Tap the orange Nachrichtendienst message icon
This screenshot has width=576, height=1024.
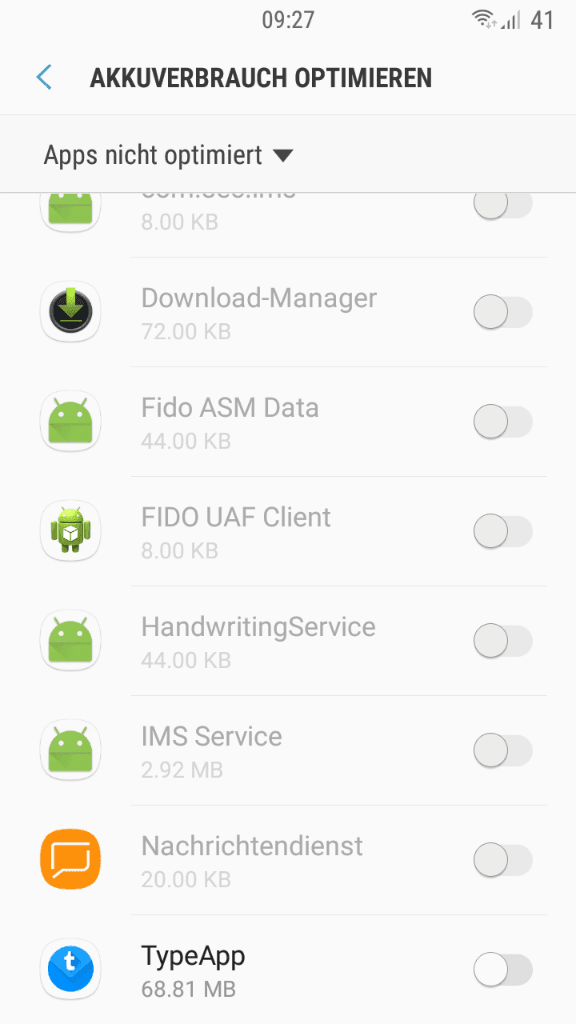pos(71,859)
